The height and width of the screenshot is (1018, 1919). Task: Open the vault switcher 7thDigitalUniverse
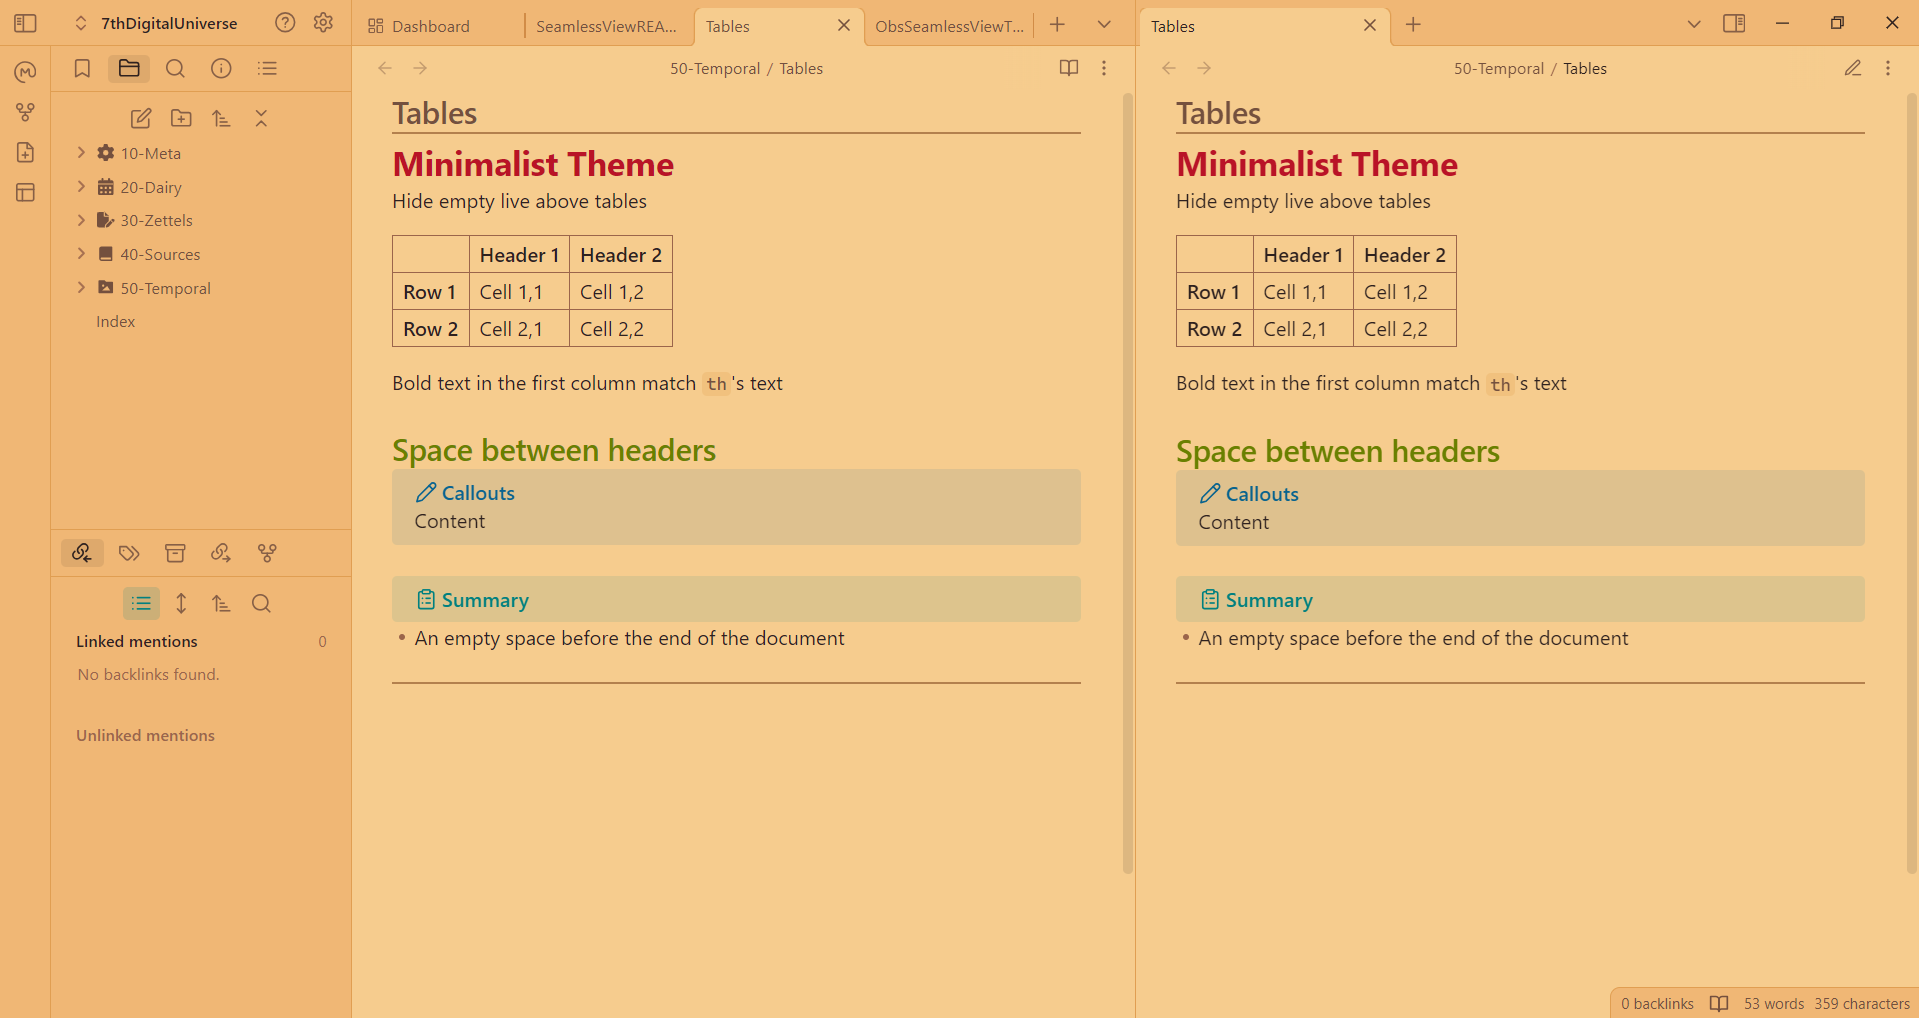[x=156, y=23]
